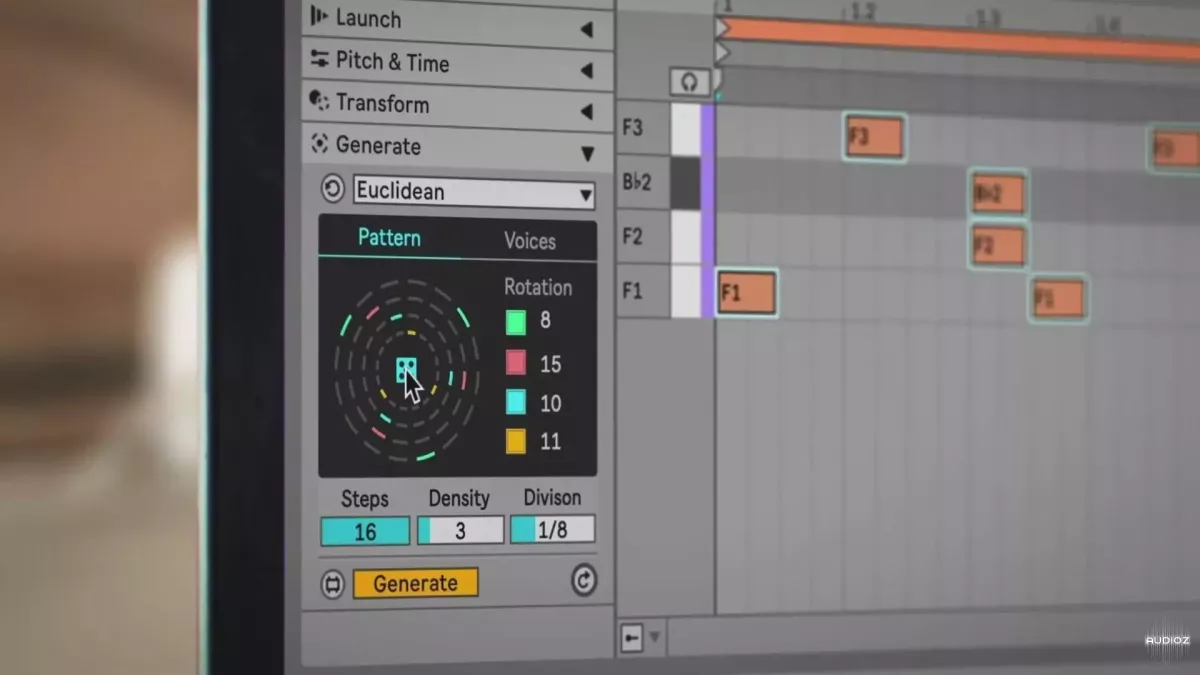Expand the Transform section arrow
The width and height of the screenshot is (1200, 675).
point(586,112)
